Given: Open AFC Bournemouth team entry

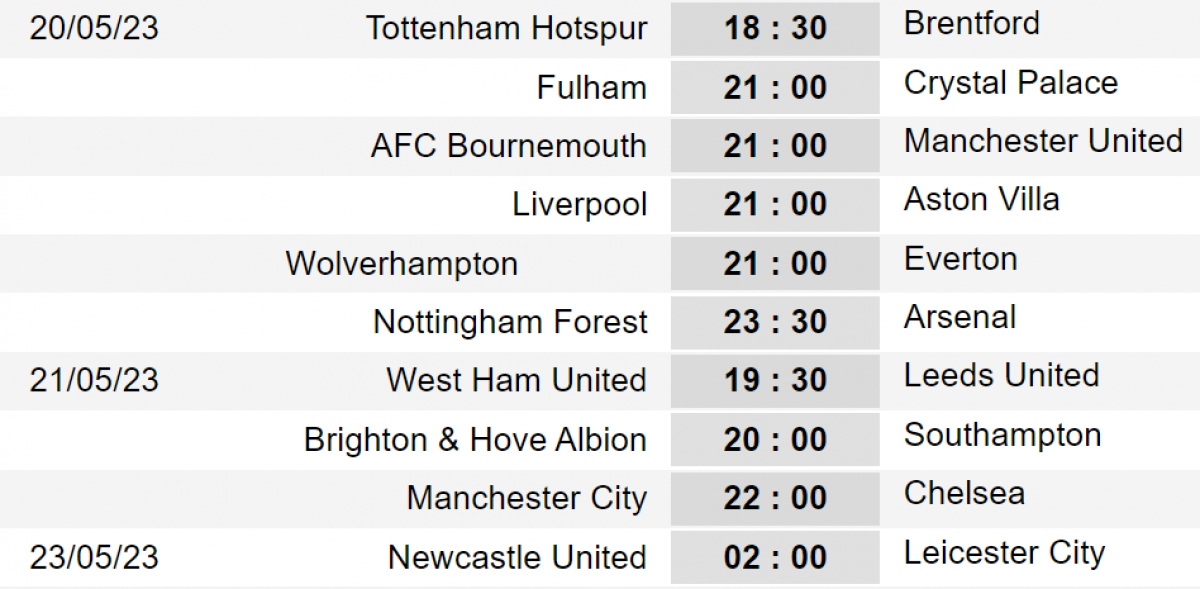Looking at the screenshot, I should pos(508,146).
